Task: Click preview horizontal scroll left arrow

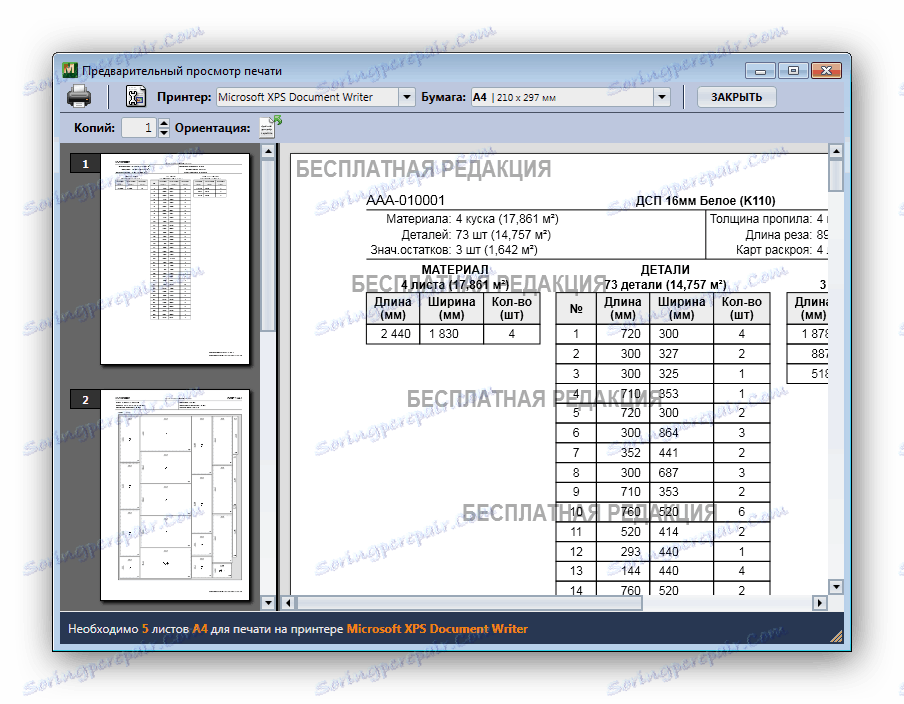Action: [x=288, y=603]
